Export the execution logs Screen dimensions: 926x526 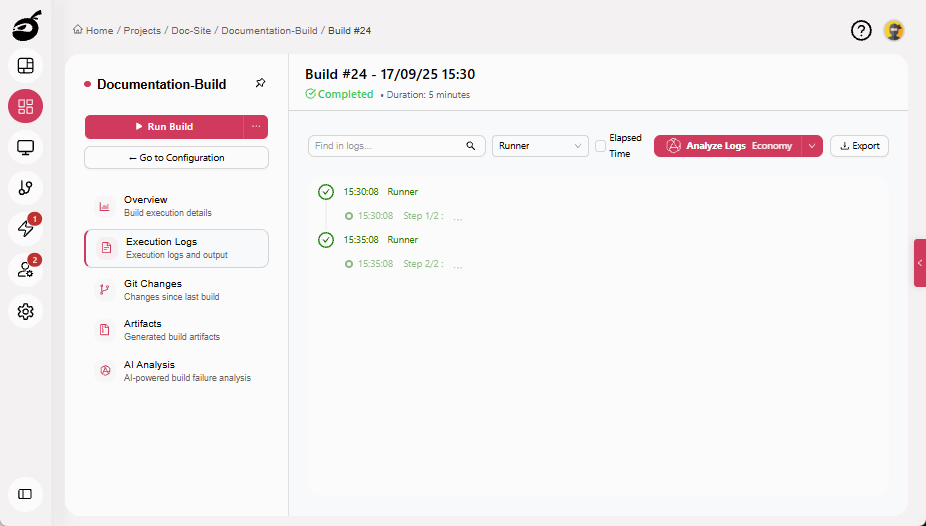859,146
